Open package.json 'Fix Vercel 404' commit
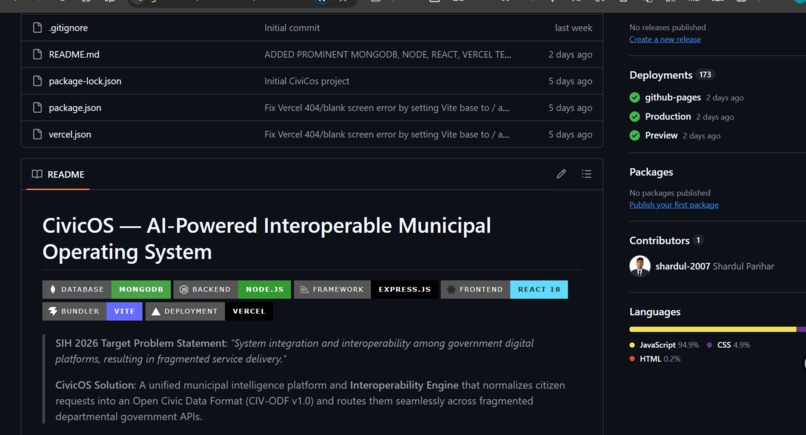Screen dimensions: 806x435 pyautogui.click(x=387, y=108)
